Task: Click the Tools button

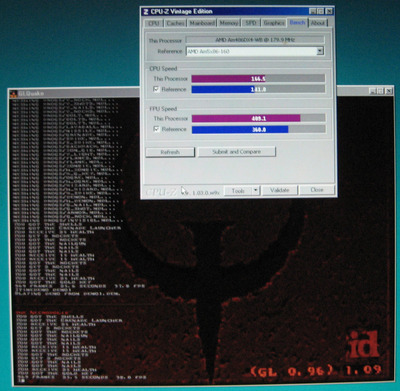Action: pyautogui.click(x=238, y=191)
